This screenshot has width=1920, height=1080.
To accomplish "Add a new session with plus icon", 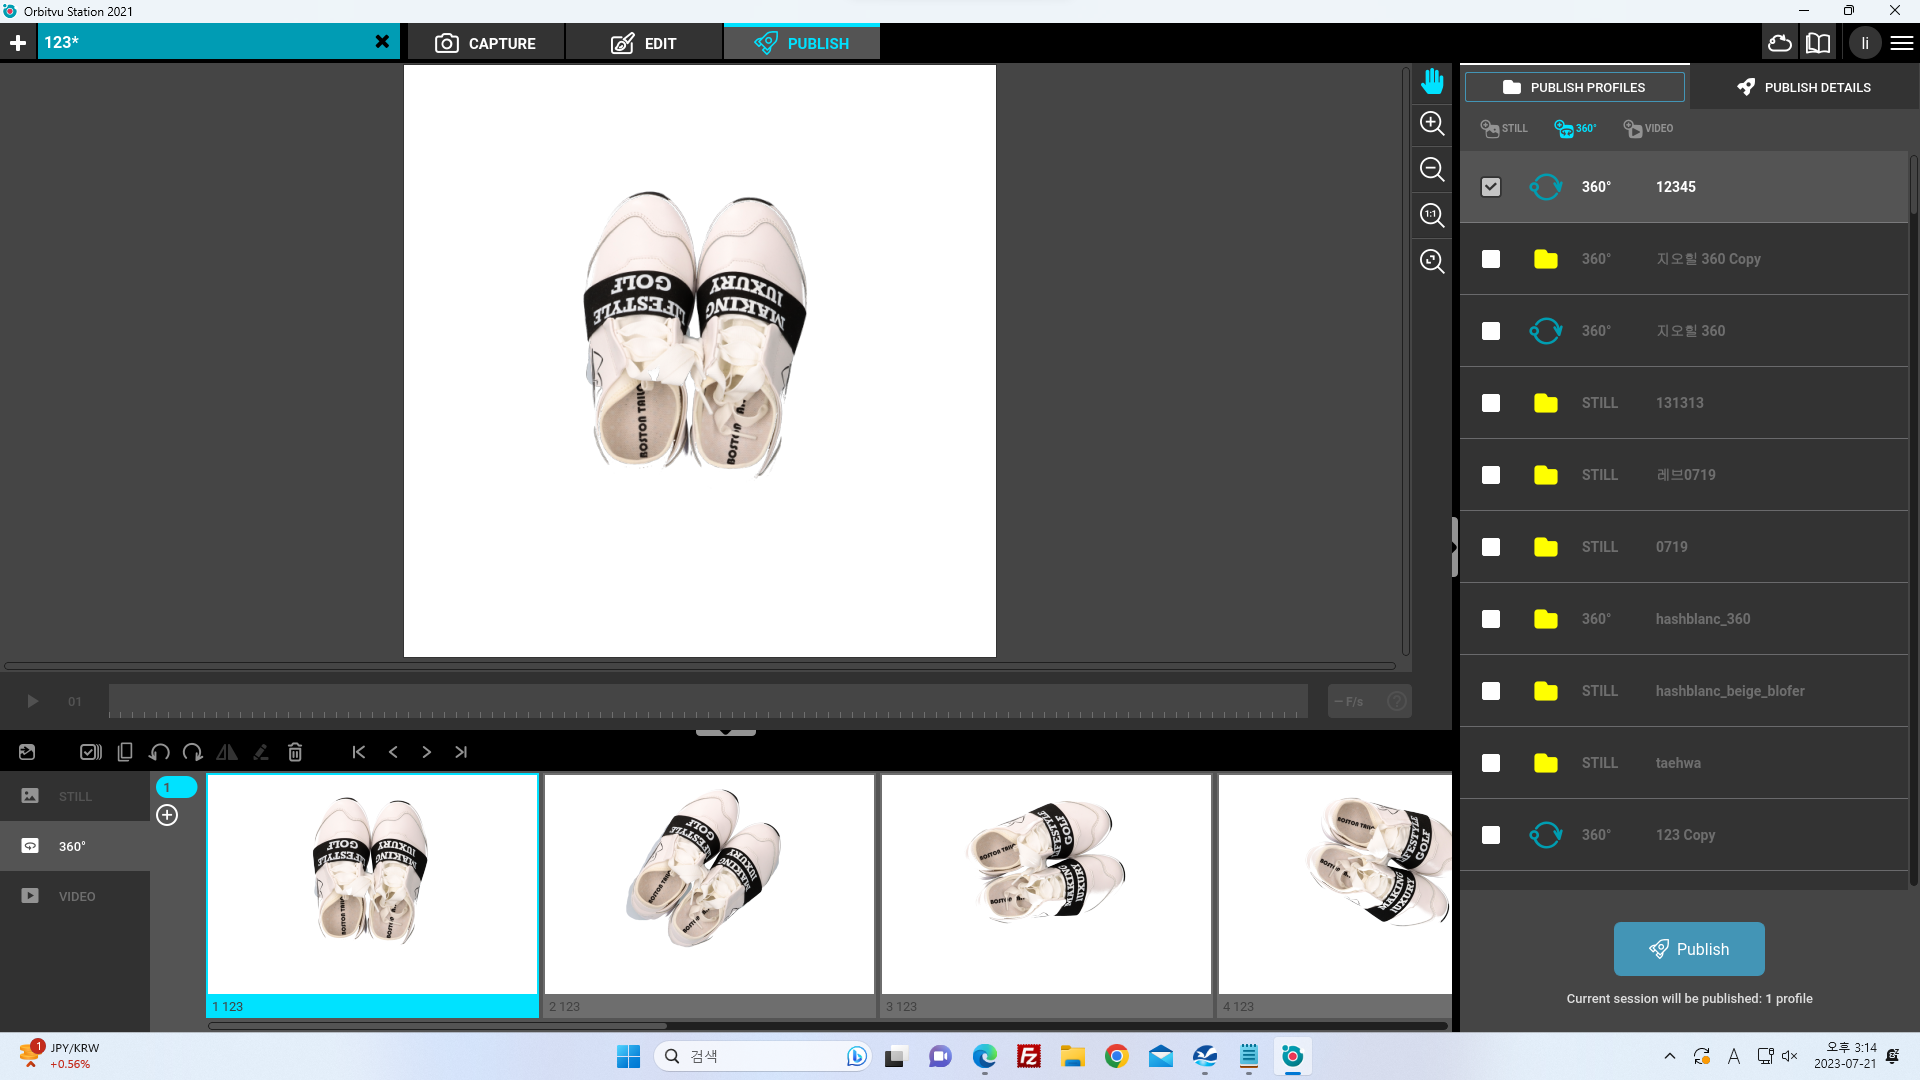I will pos(18,43).
